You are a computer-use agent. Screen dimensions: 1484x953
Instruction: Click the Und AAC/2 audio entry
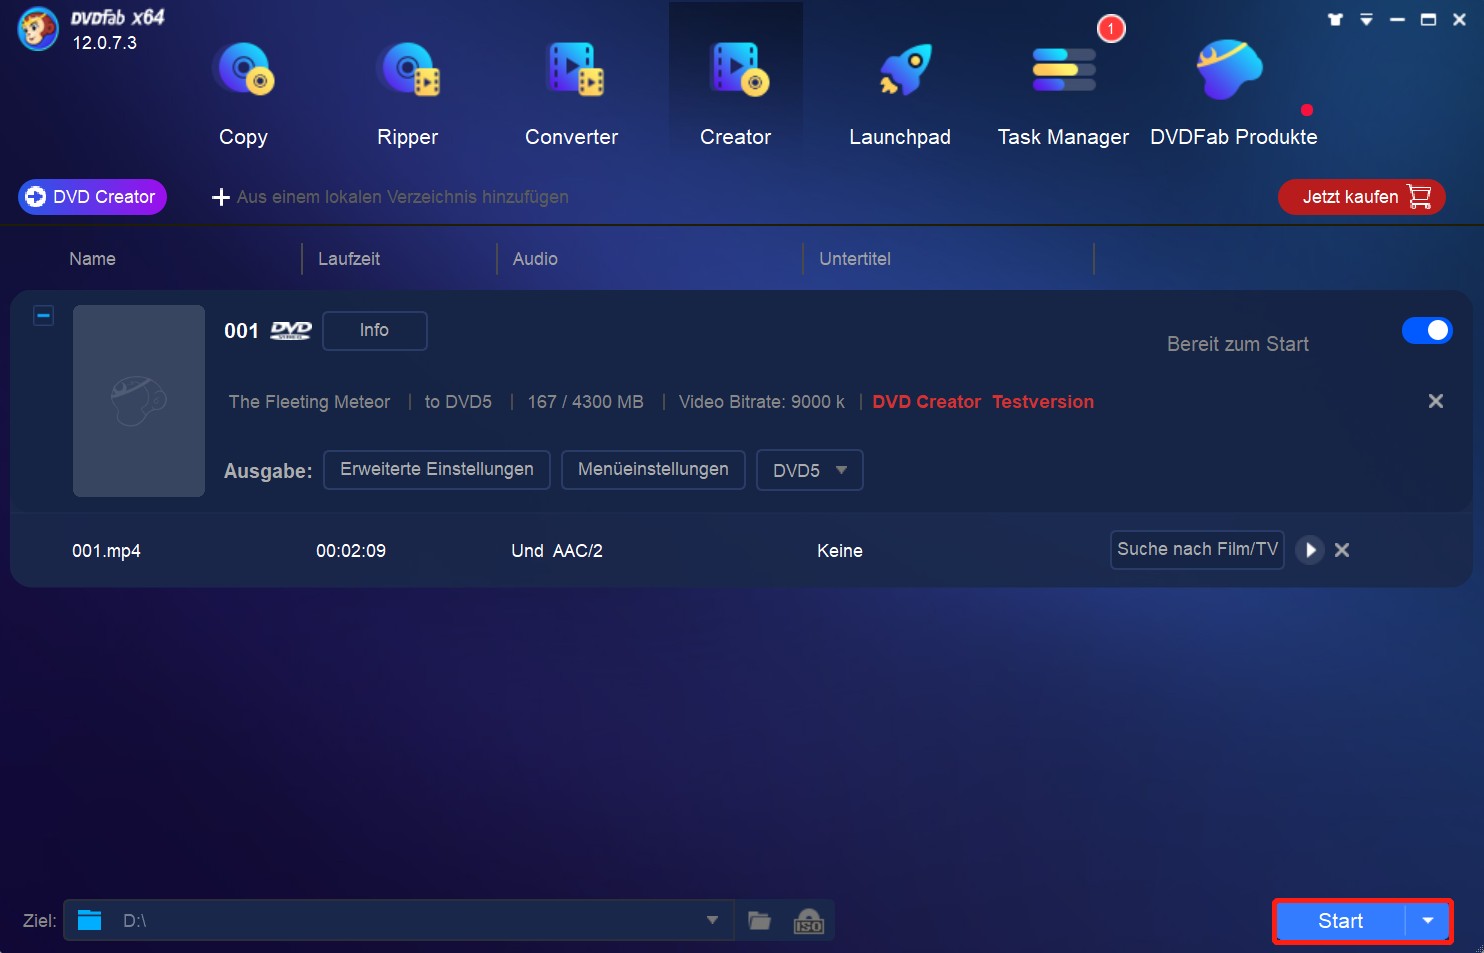point(557,551)
